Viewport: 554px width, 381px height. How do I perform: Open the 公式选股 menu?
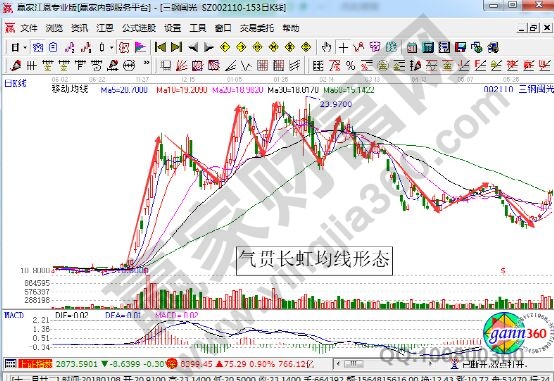point(138,28)
